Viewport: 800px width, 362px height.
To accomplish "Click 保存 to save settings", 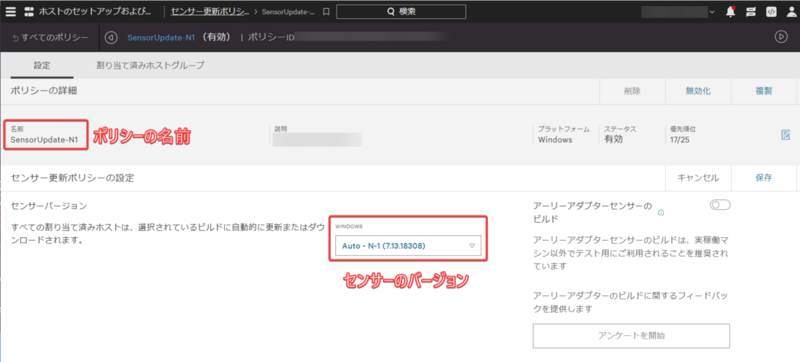I will click(763, 178).
